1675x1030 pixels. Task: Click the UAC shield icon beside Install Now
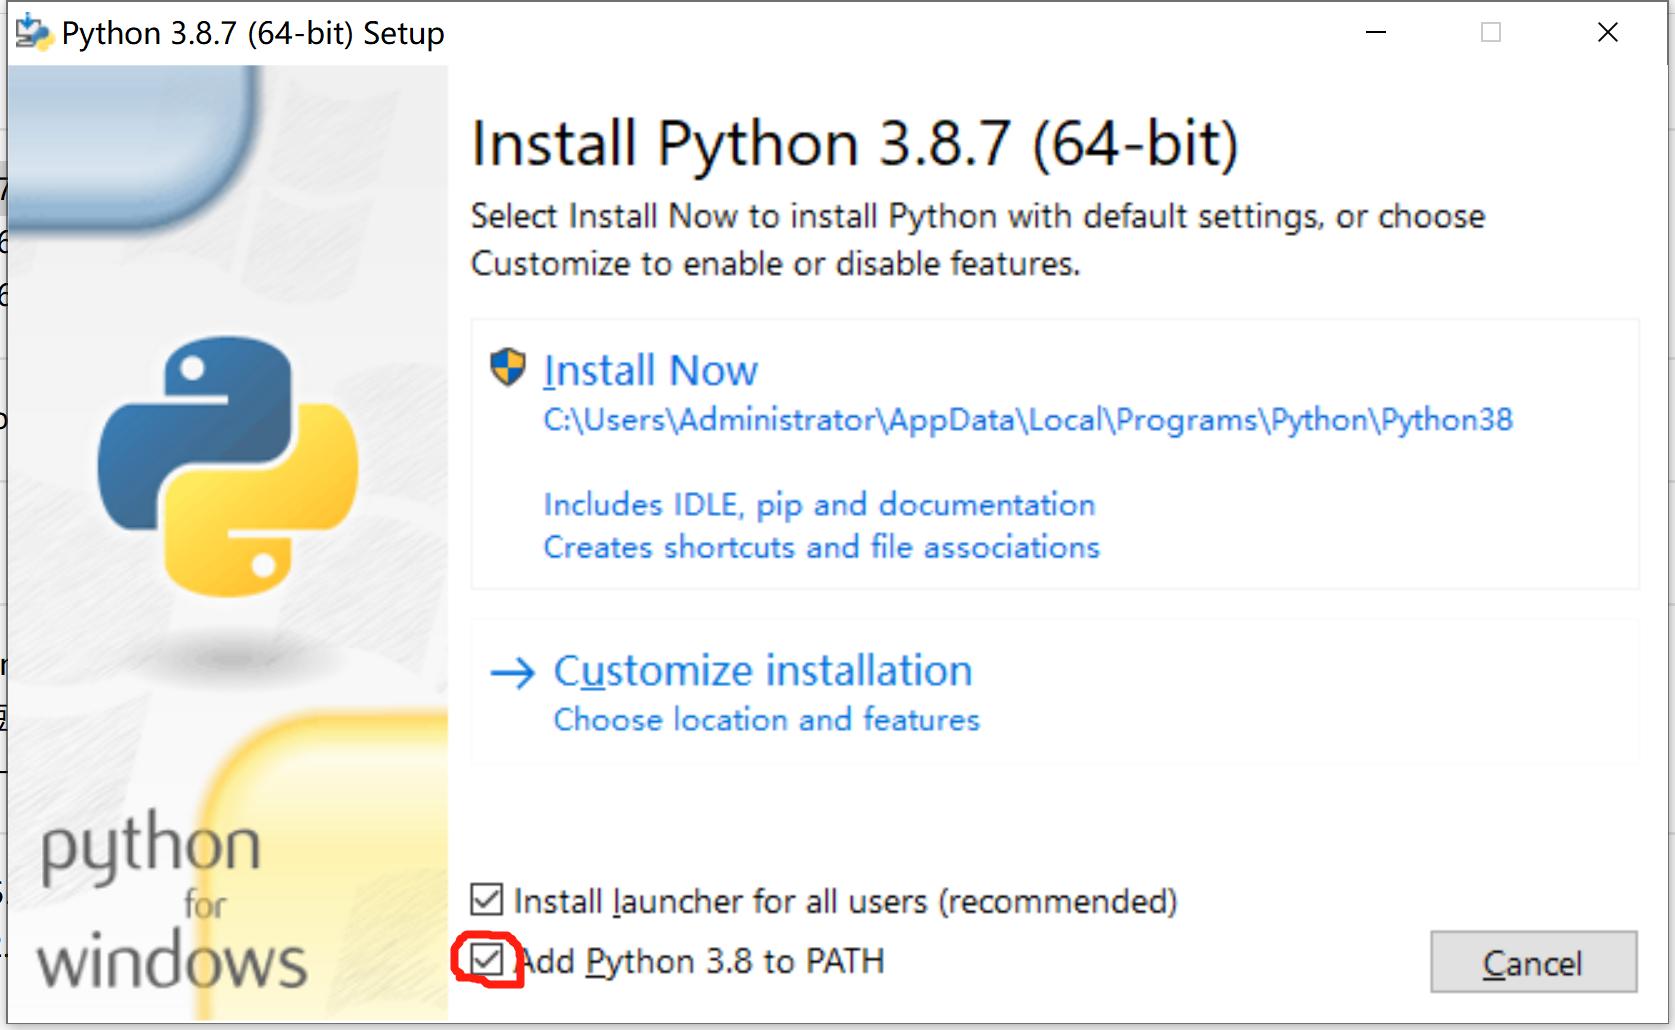pyautogui.click(x=508, y=368)
